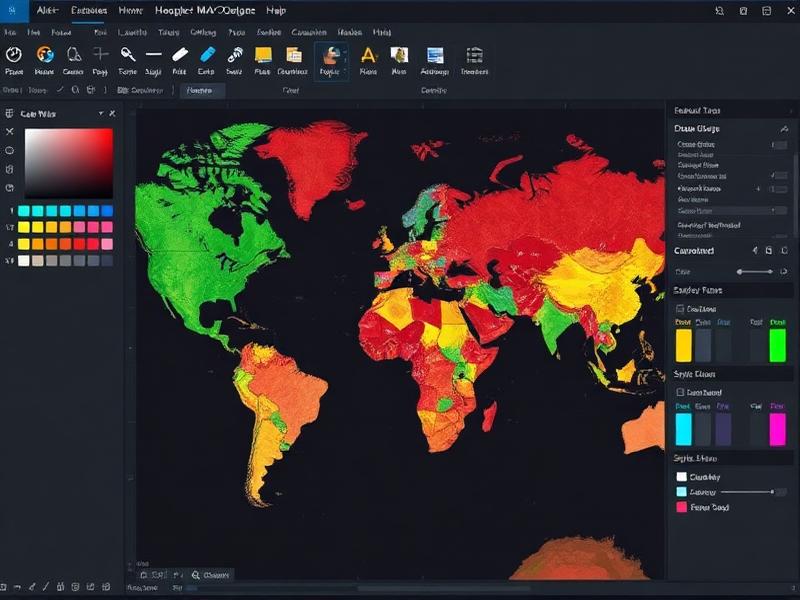The image size is (800, 600).
Task: Click the horizontal scrollbar under the map
Action: tap(444, 588)
